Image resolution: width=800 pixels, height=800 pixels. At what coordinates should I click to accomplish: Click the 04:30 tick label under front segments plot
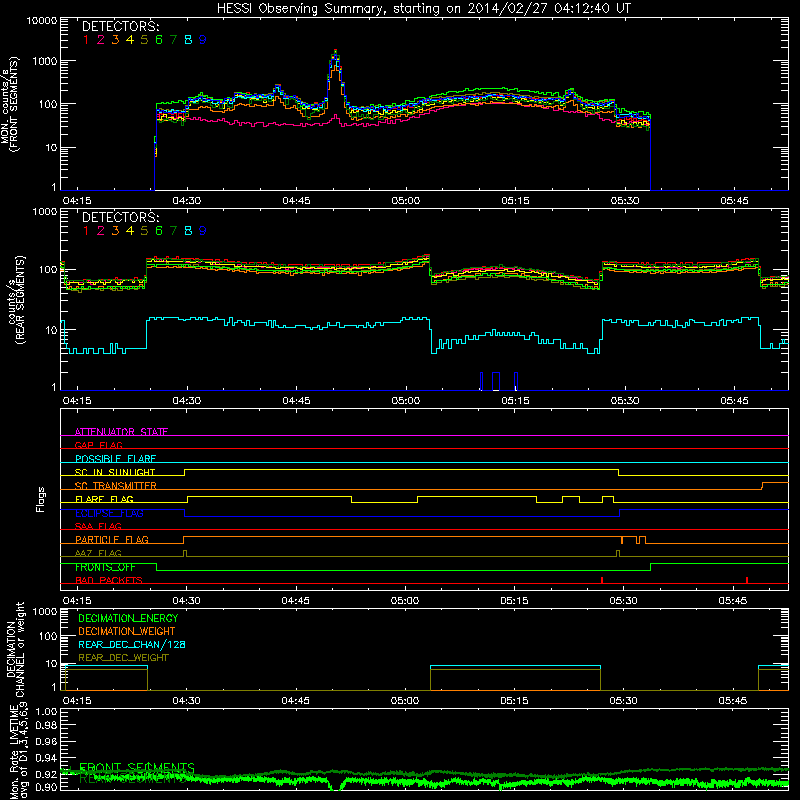pyautogui.click(x=187, y=201)
